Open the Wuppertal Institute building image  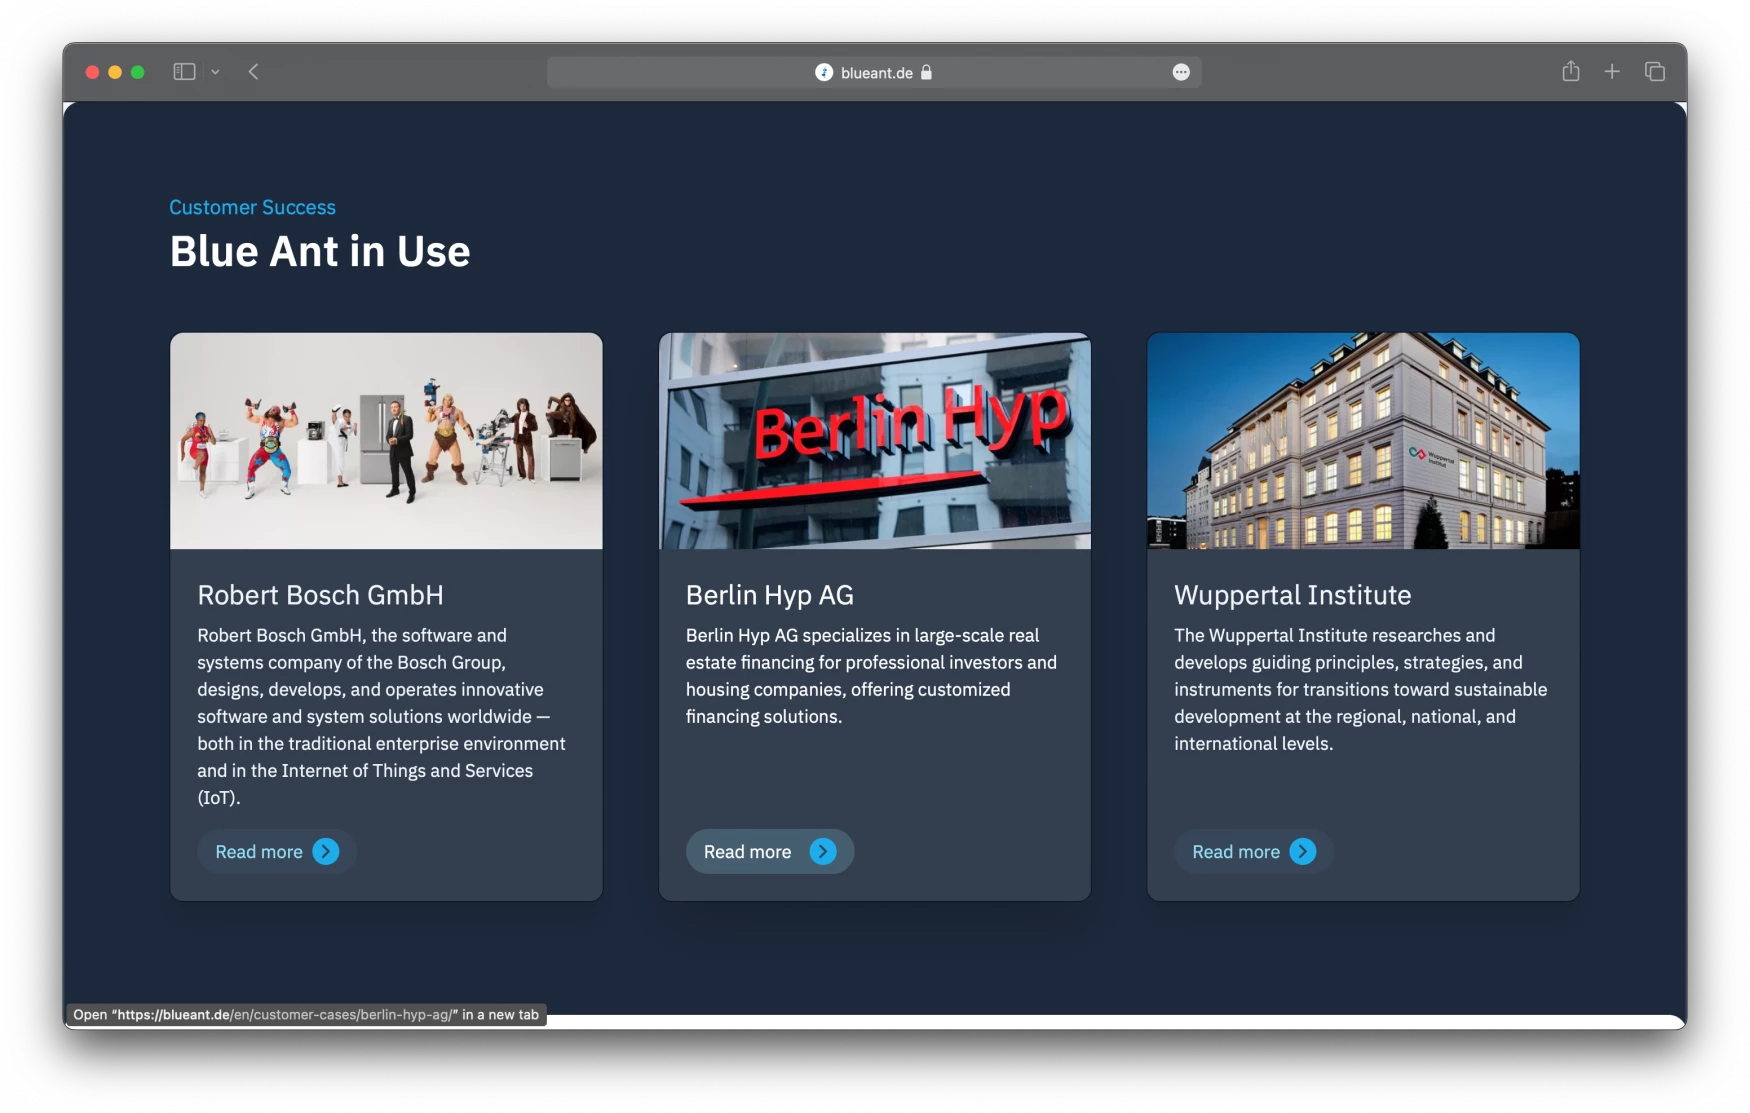[x=1363, y=441]
